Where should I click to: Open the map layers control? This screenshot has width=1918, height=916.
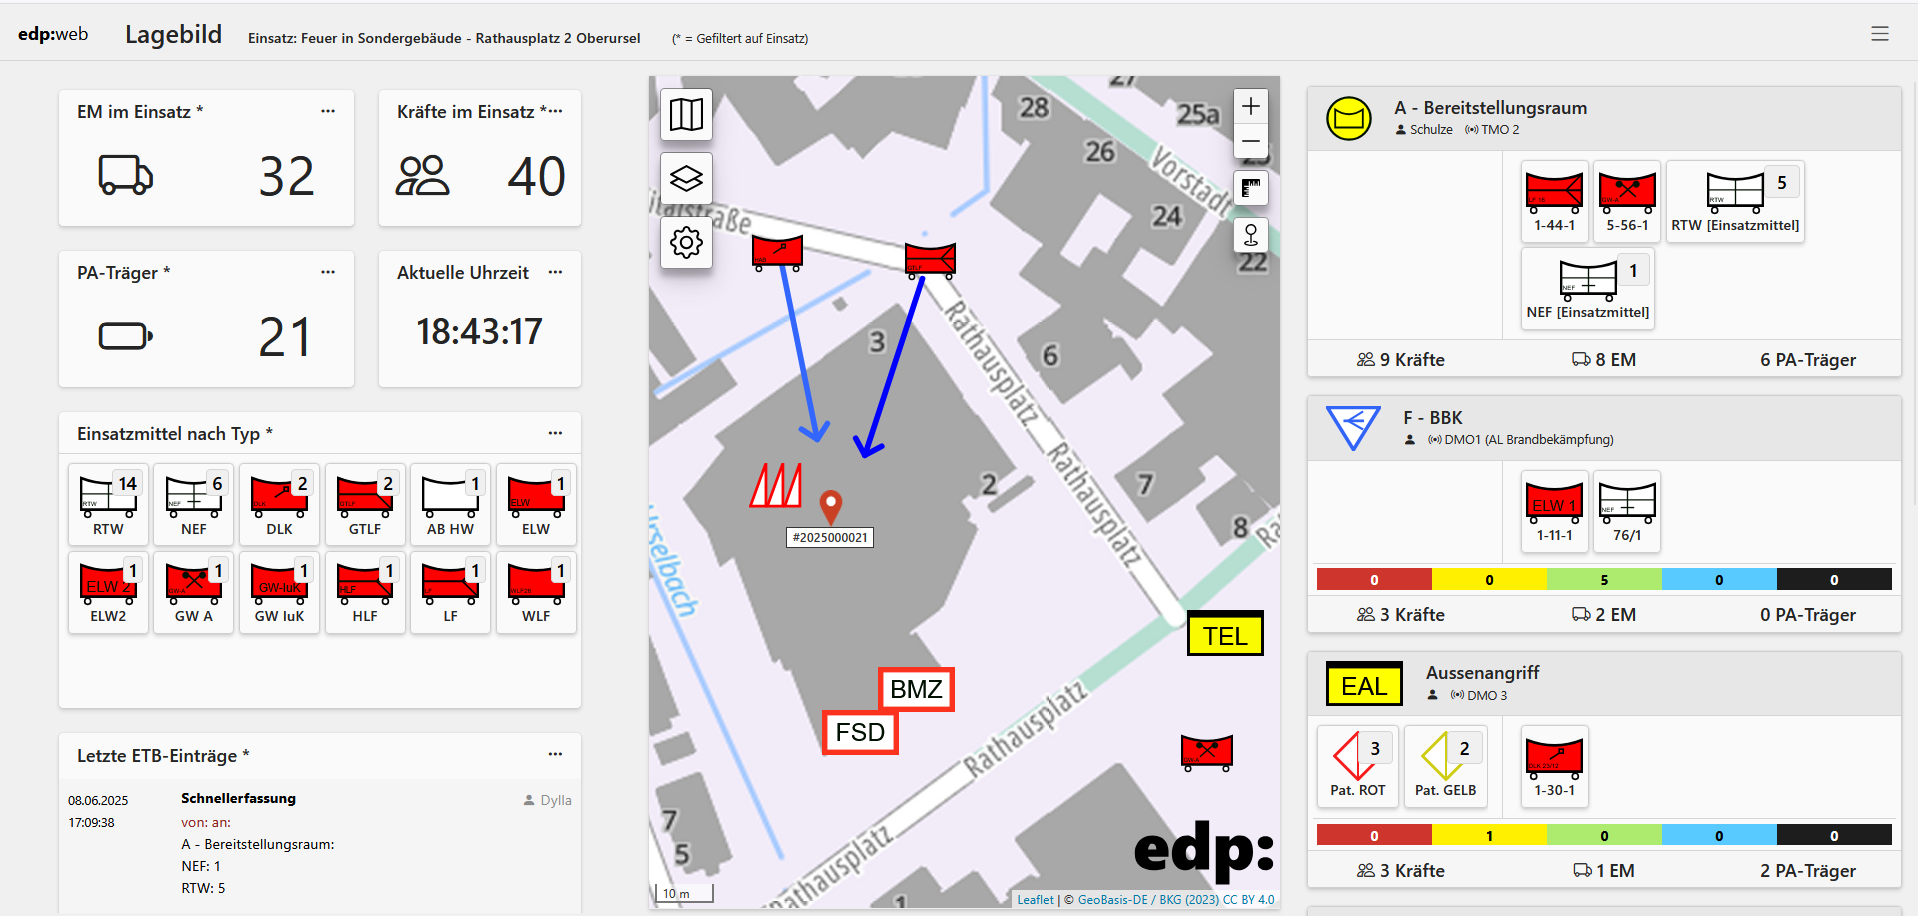(686, 179)
